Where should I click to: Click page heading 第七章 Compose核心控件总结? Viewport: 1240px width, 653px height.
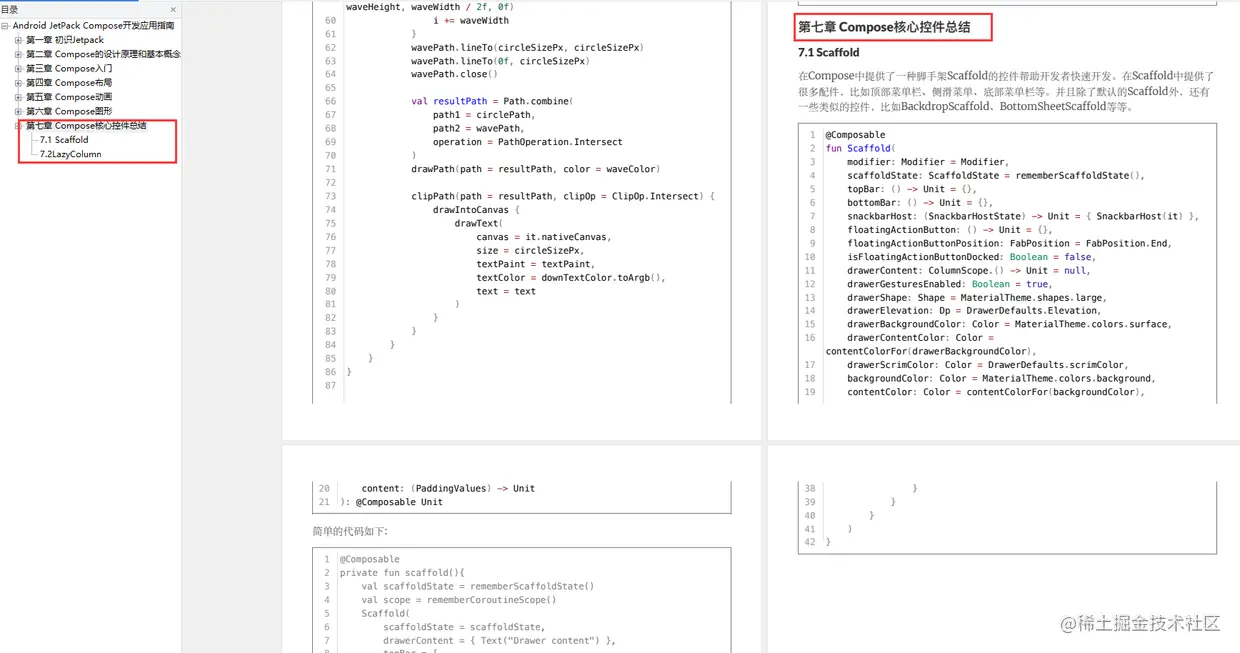pyautogui.click(x=884, y=27)
